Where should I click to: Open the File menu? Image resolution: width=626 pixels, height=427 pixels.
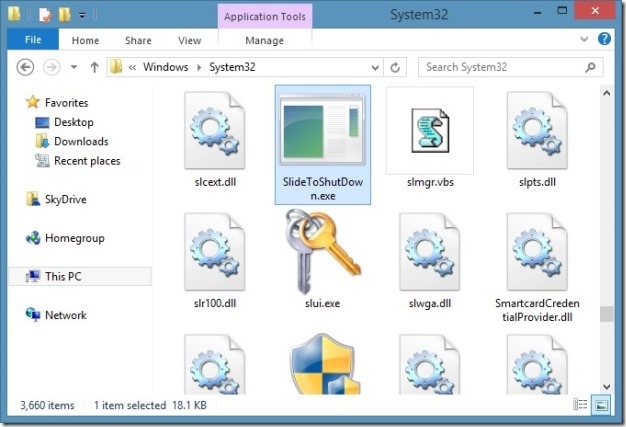pos(33,40)
